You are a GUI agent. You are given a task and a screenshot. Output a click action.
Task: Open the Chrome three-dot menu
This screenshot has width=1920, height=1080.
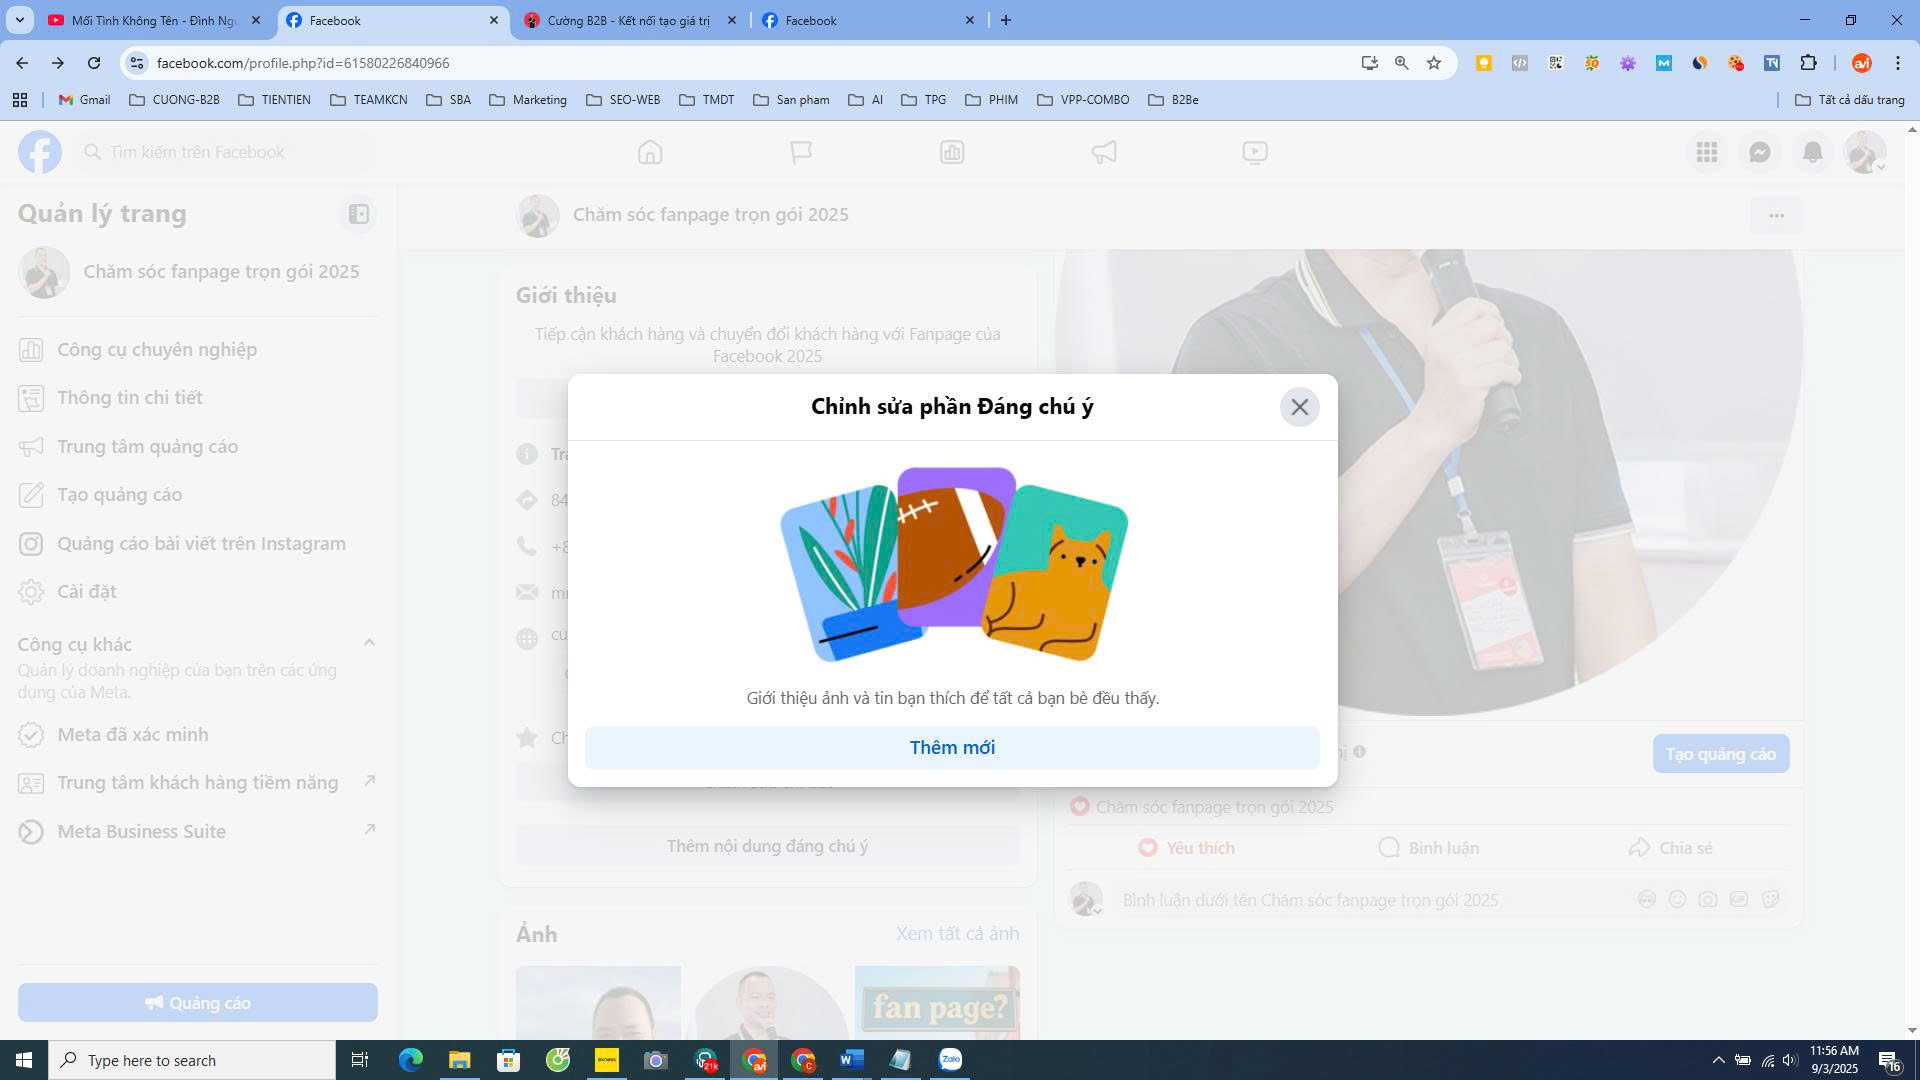(1897, 63)
